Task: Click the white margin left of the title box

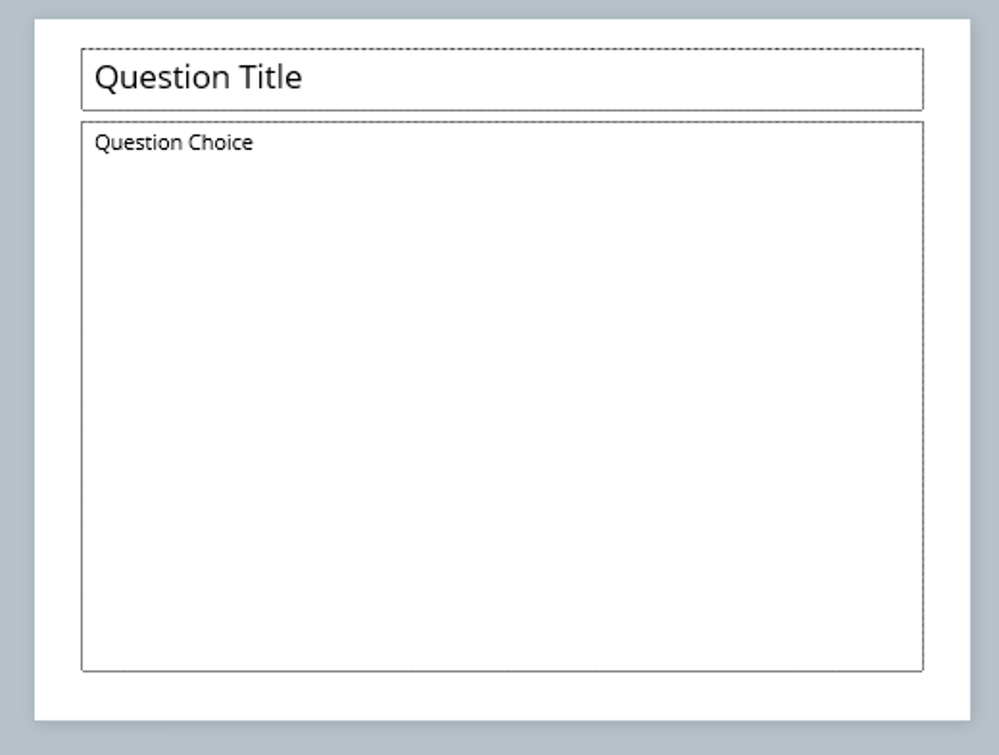Action: (58, 79)
